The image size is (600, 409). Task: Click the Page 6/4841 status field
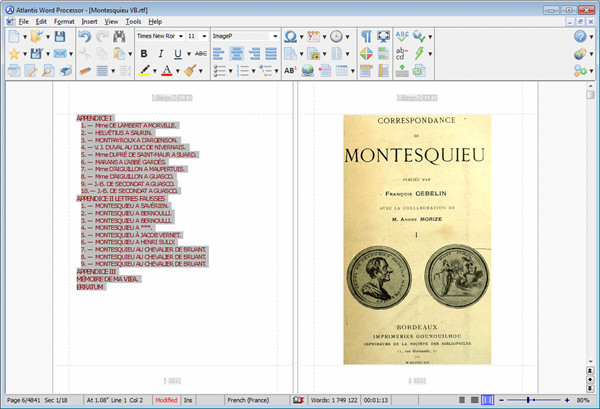[23, 400]
